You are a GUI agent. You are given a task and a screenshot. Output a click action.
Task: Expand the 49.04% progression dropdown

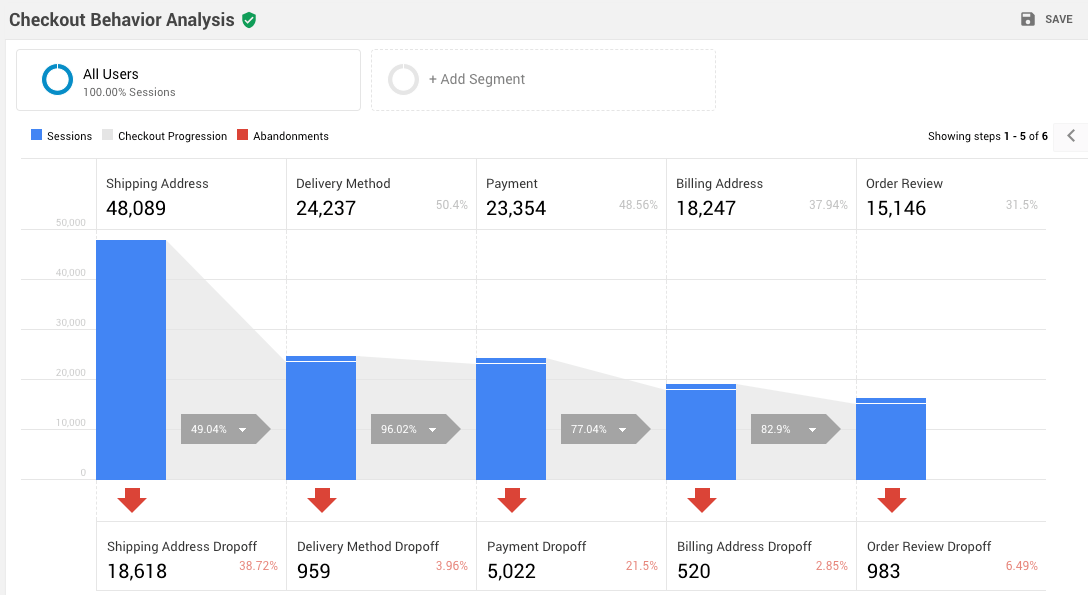click(x=243, y=430)
